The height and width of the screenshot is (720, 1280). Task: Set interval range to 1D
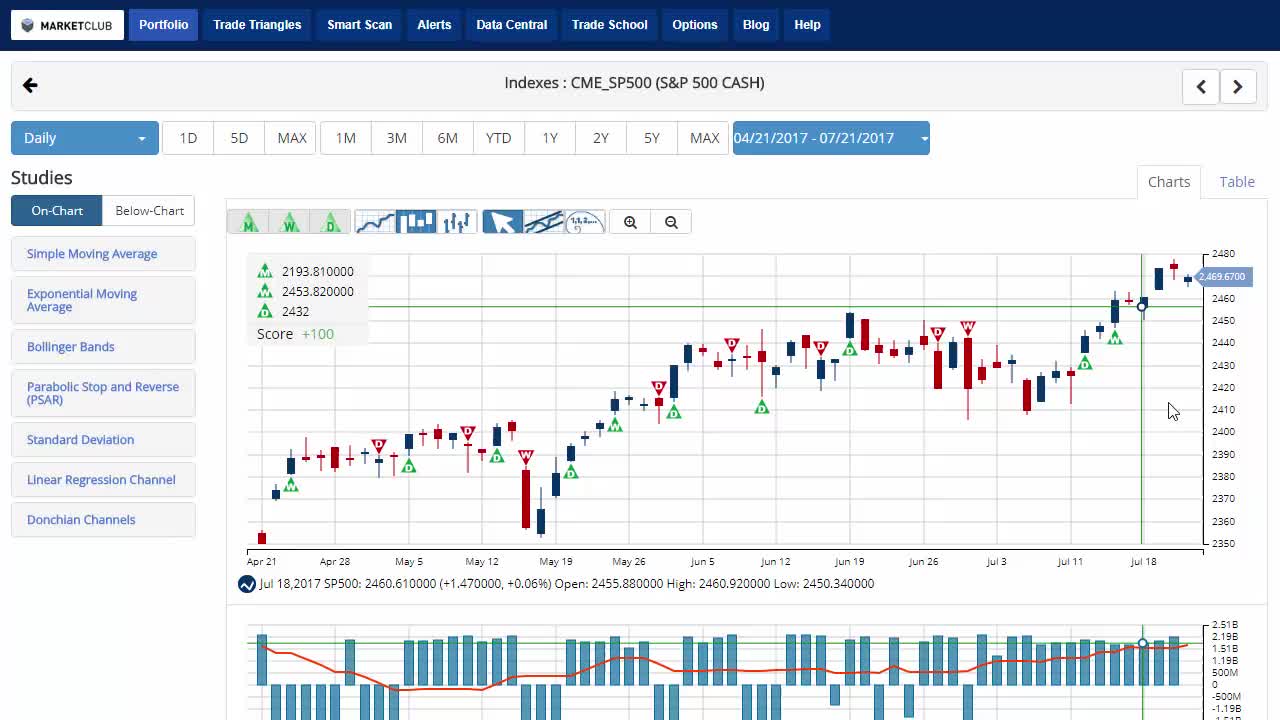[188, 138]
